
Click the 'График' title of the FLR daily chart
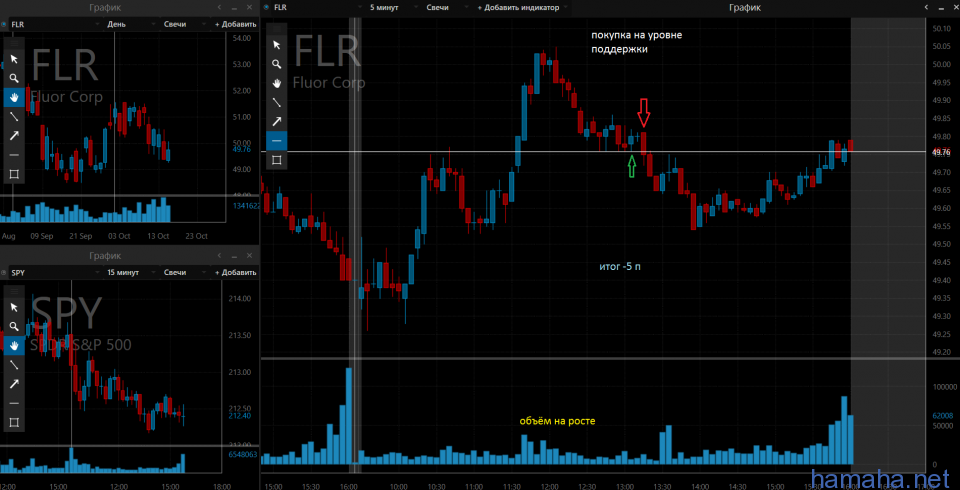coord(105,8)
